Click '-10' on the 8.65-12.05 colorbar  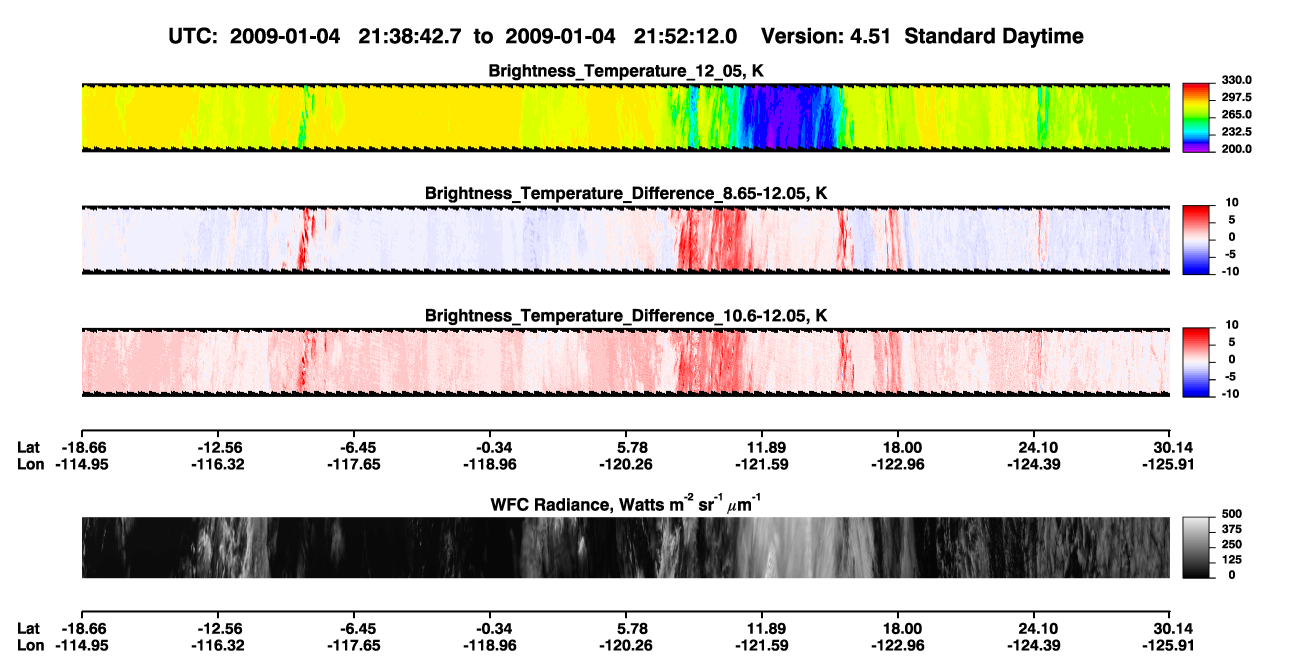(1230, 272)
